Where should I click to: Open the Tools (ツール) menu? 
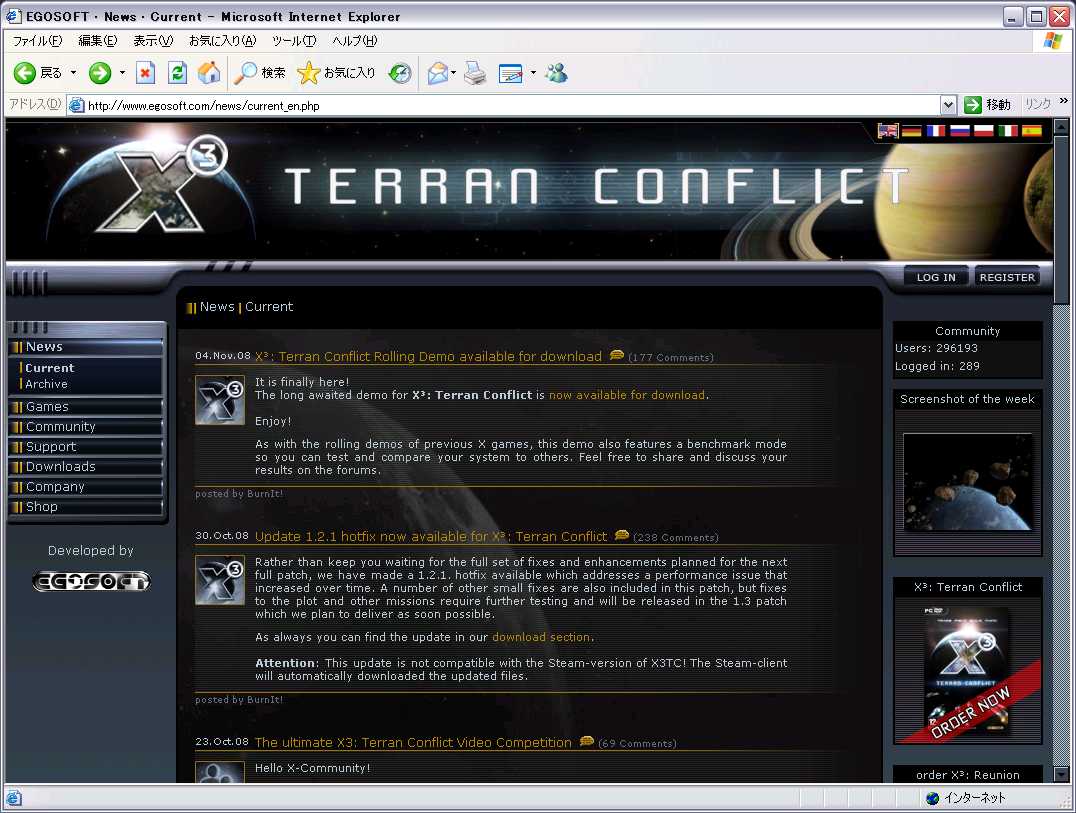294,40
